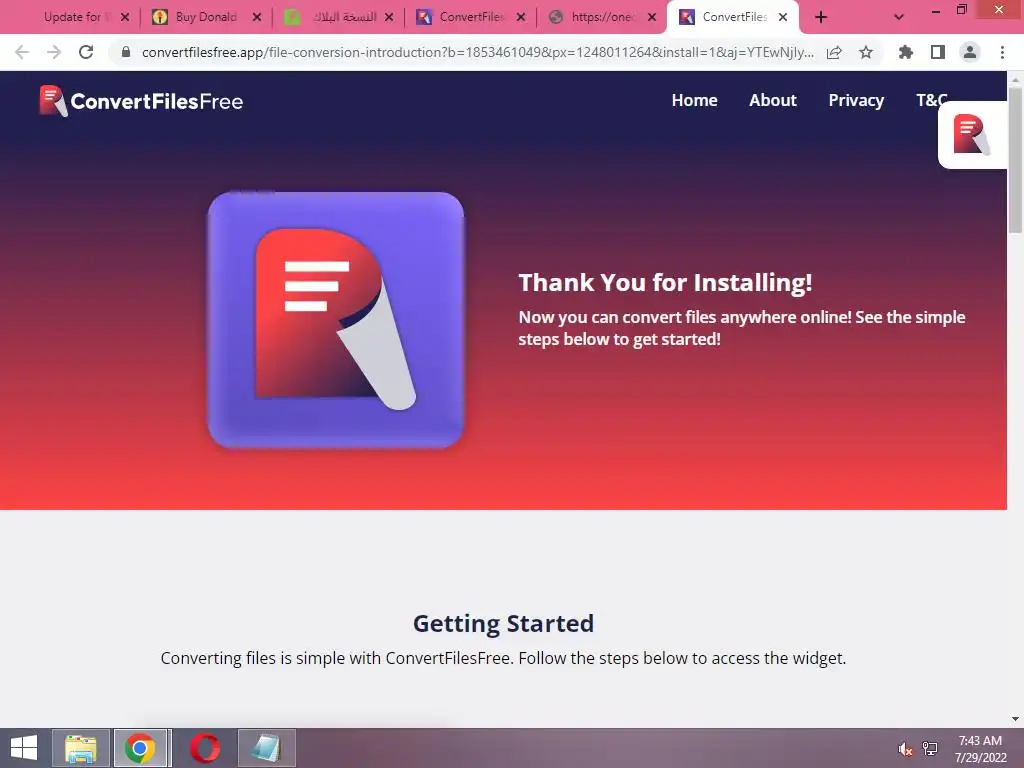Click the 'Thank You for Installing!' heading
This screenshot has height=768, width=1024.
coord(665,282)
